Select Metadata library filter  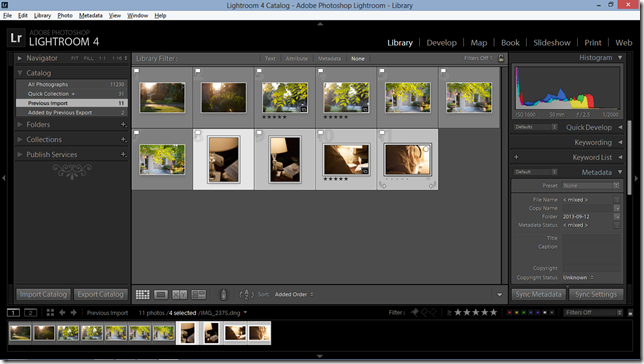[329, 59]
